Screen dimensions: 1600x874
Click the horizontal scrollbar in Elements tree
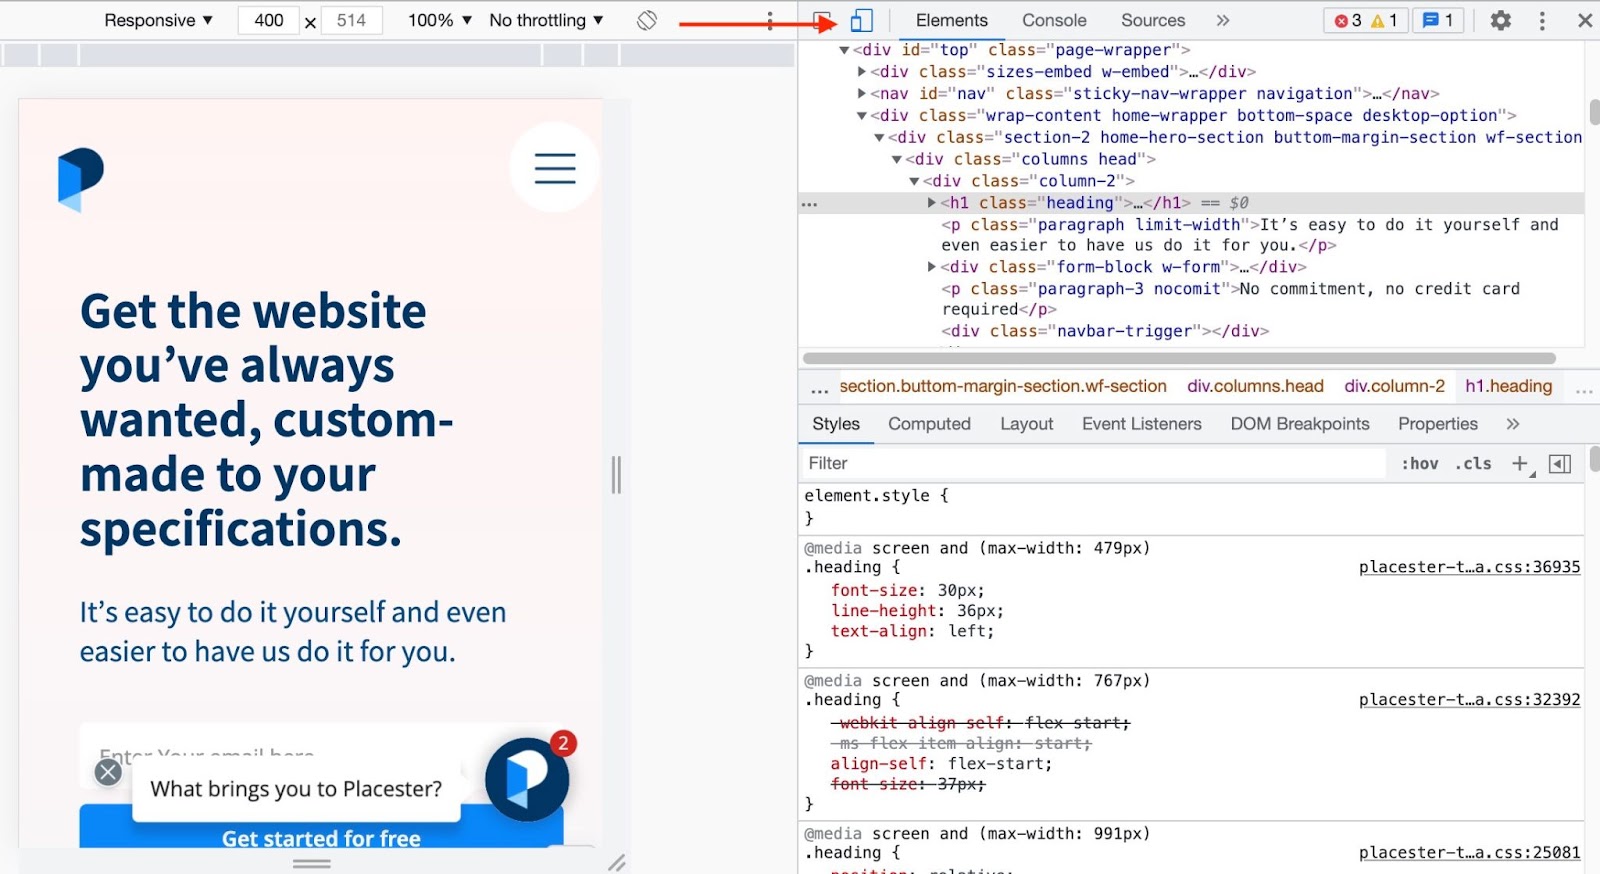point(1179,358)
